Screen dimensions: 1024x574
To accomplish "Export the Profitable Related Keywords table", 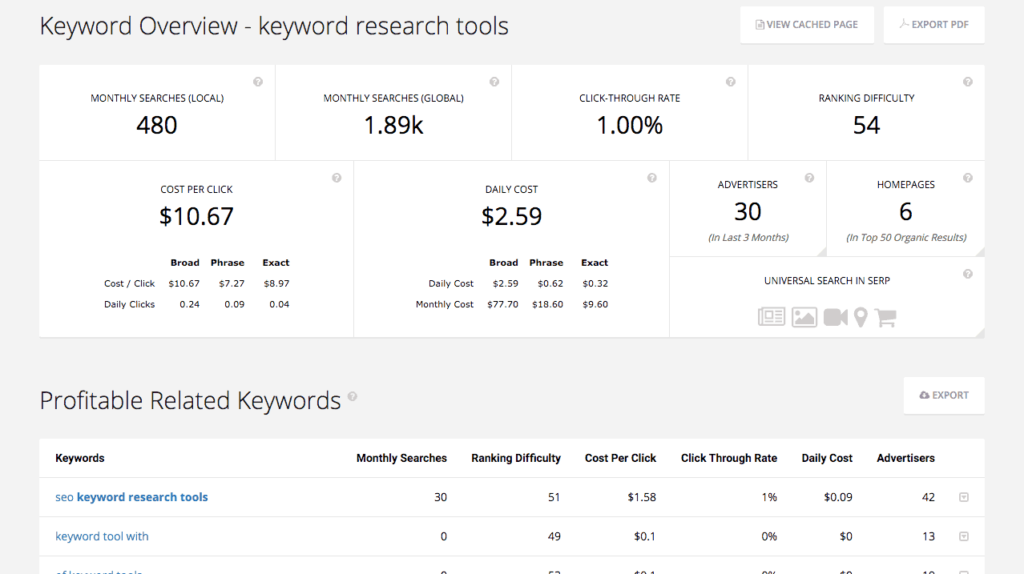I will click(x=944, y=395).
